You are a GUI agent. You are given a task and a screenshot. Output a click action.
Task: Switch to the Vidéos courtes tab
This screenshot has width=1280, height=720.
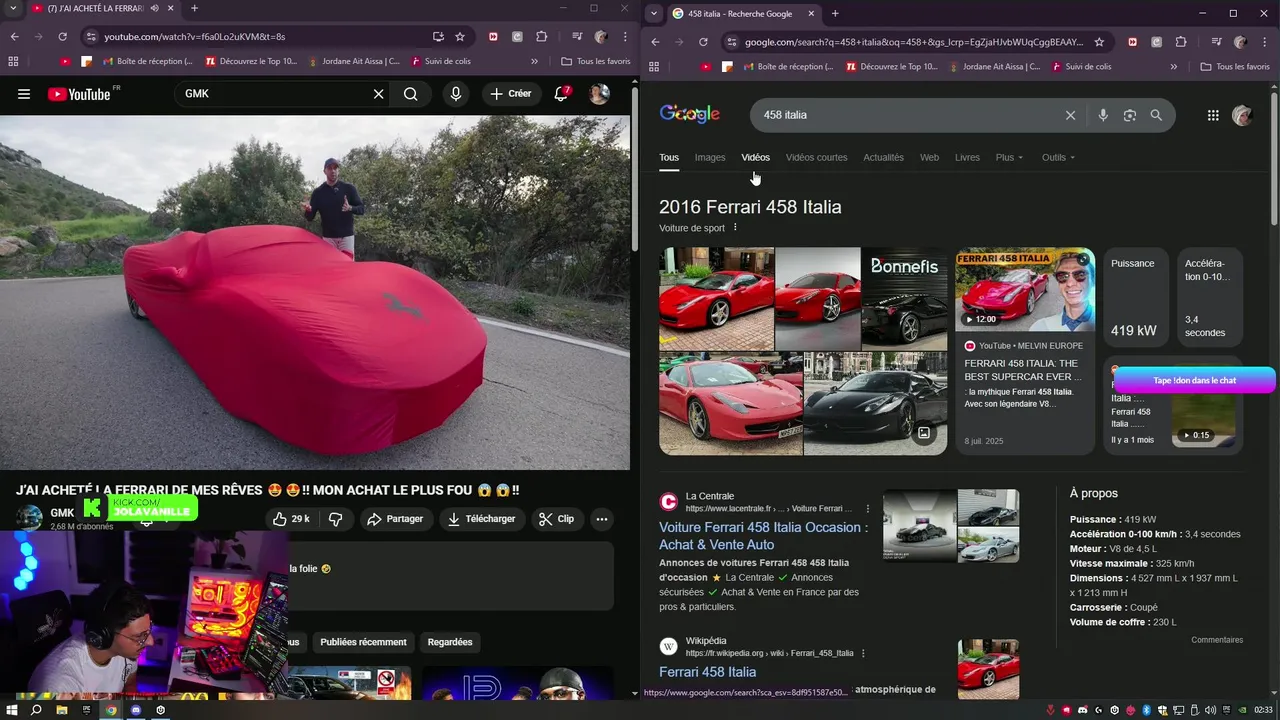pyautogui.click(x=816, y=157)
